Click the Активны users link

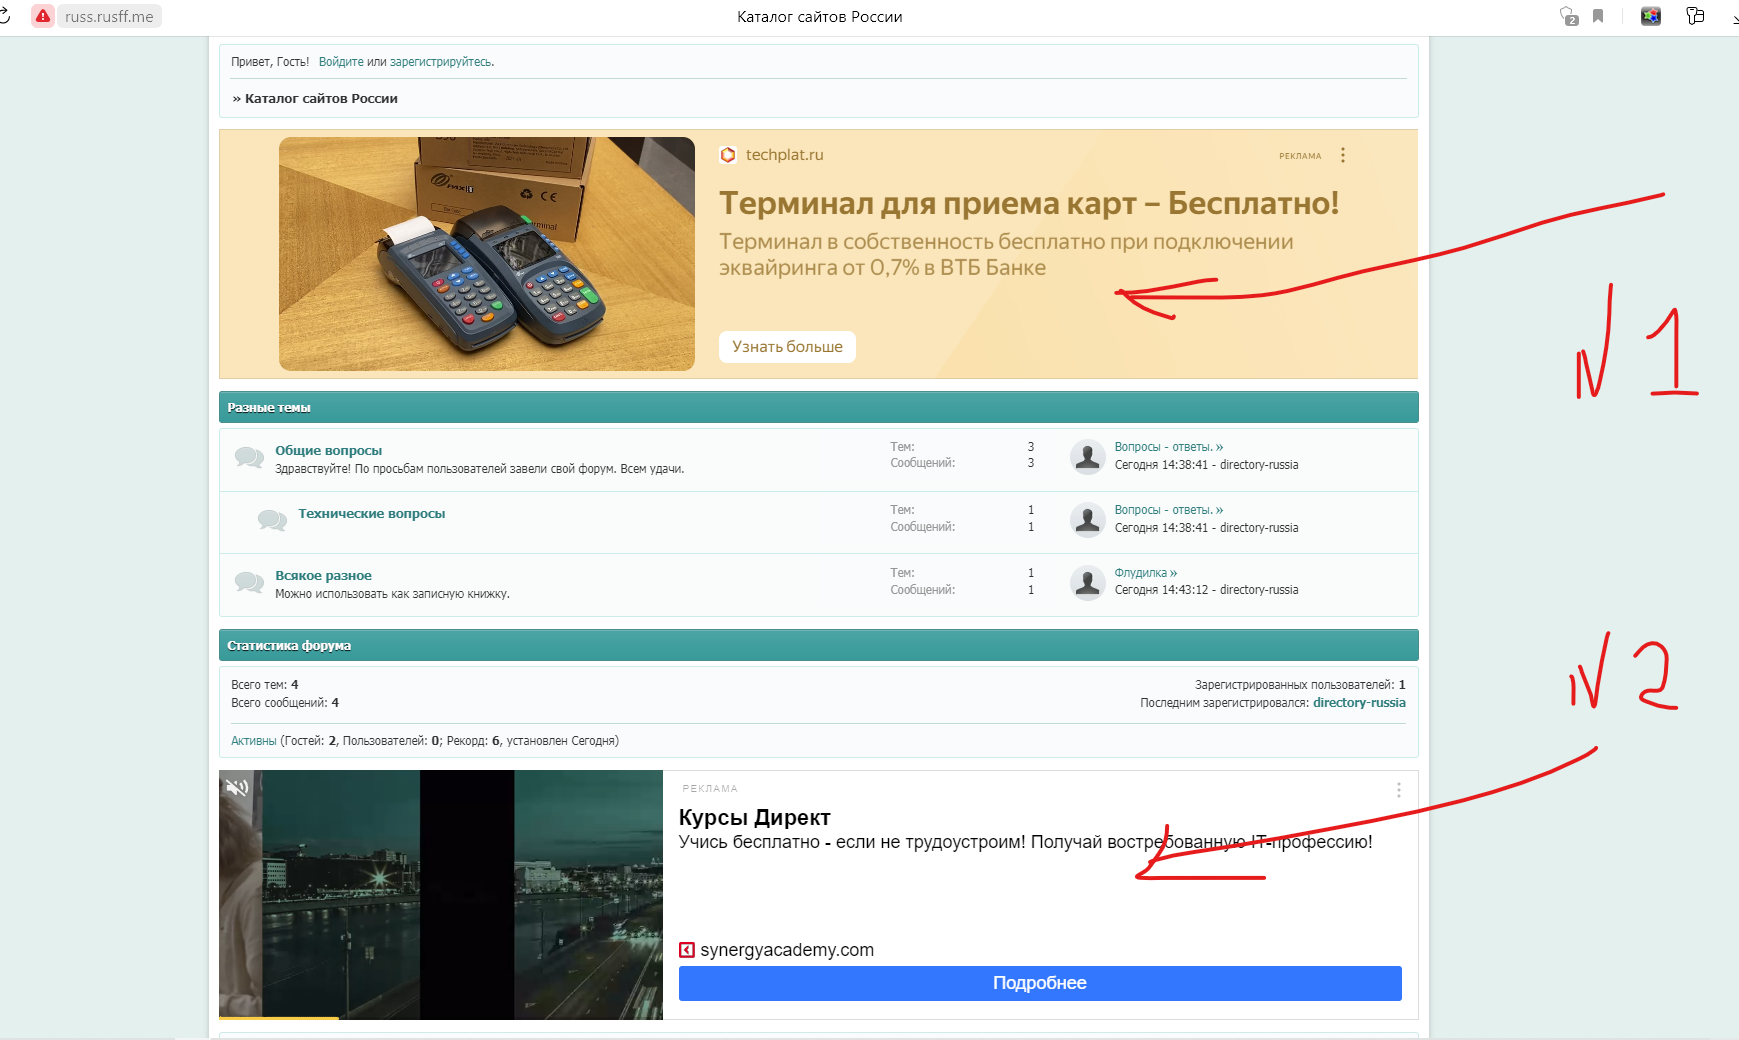[x=253, y=741]
